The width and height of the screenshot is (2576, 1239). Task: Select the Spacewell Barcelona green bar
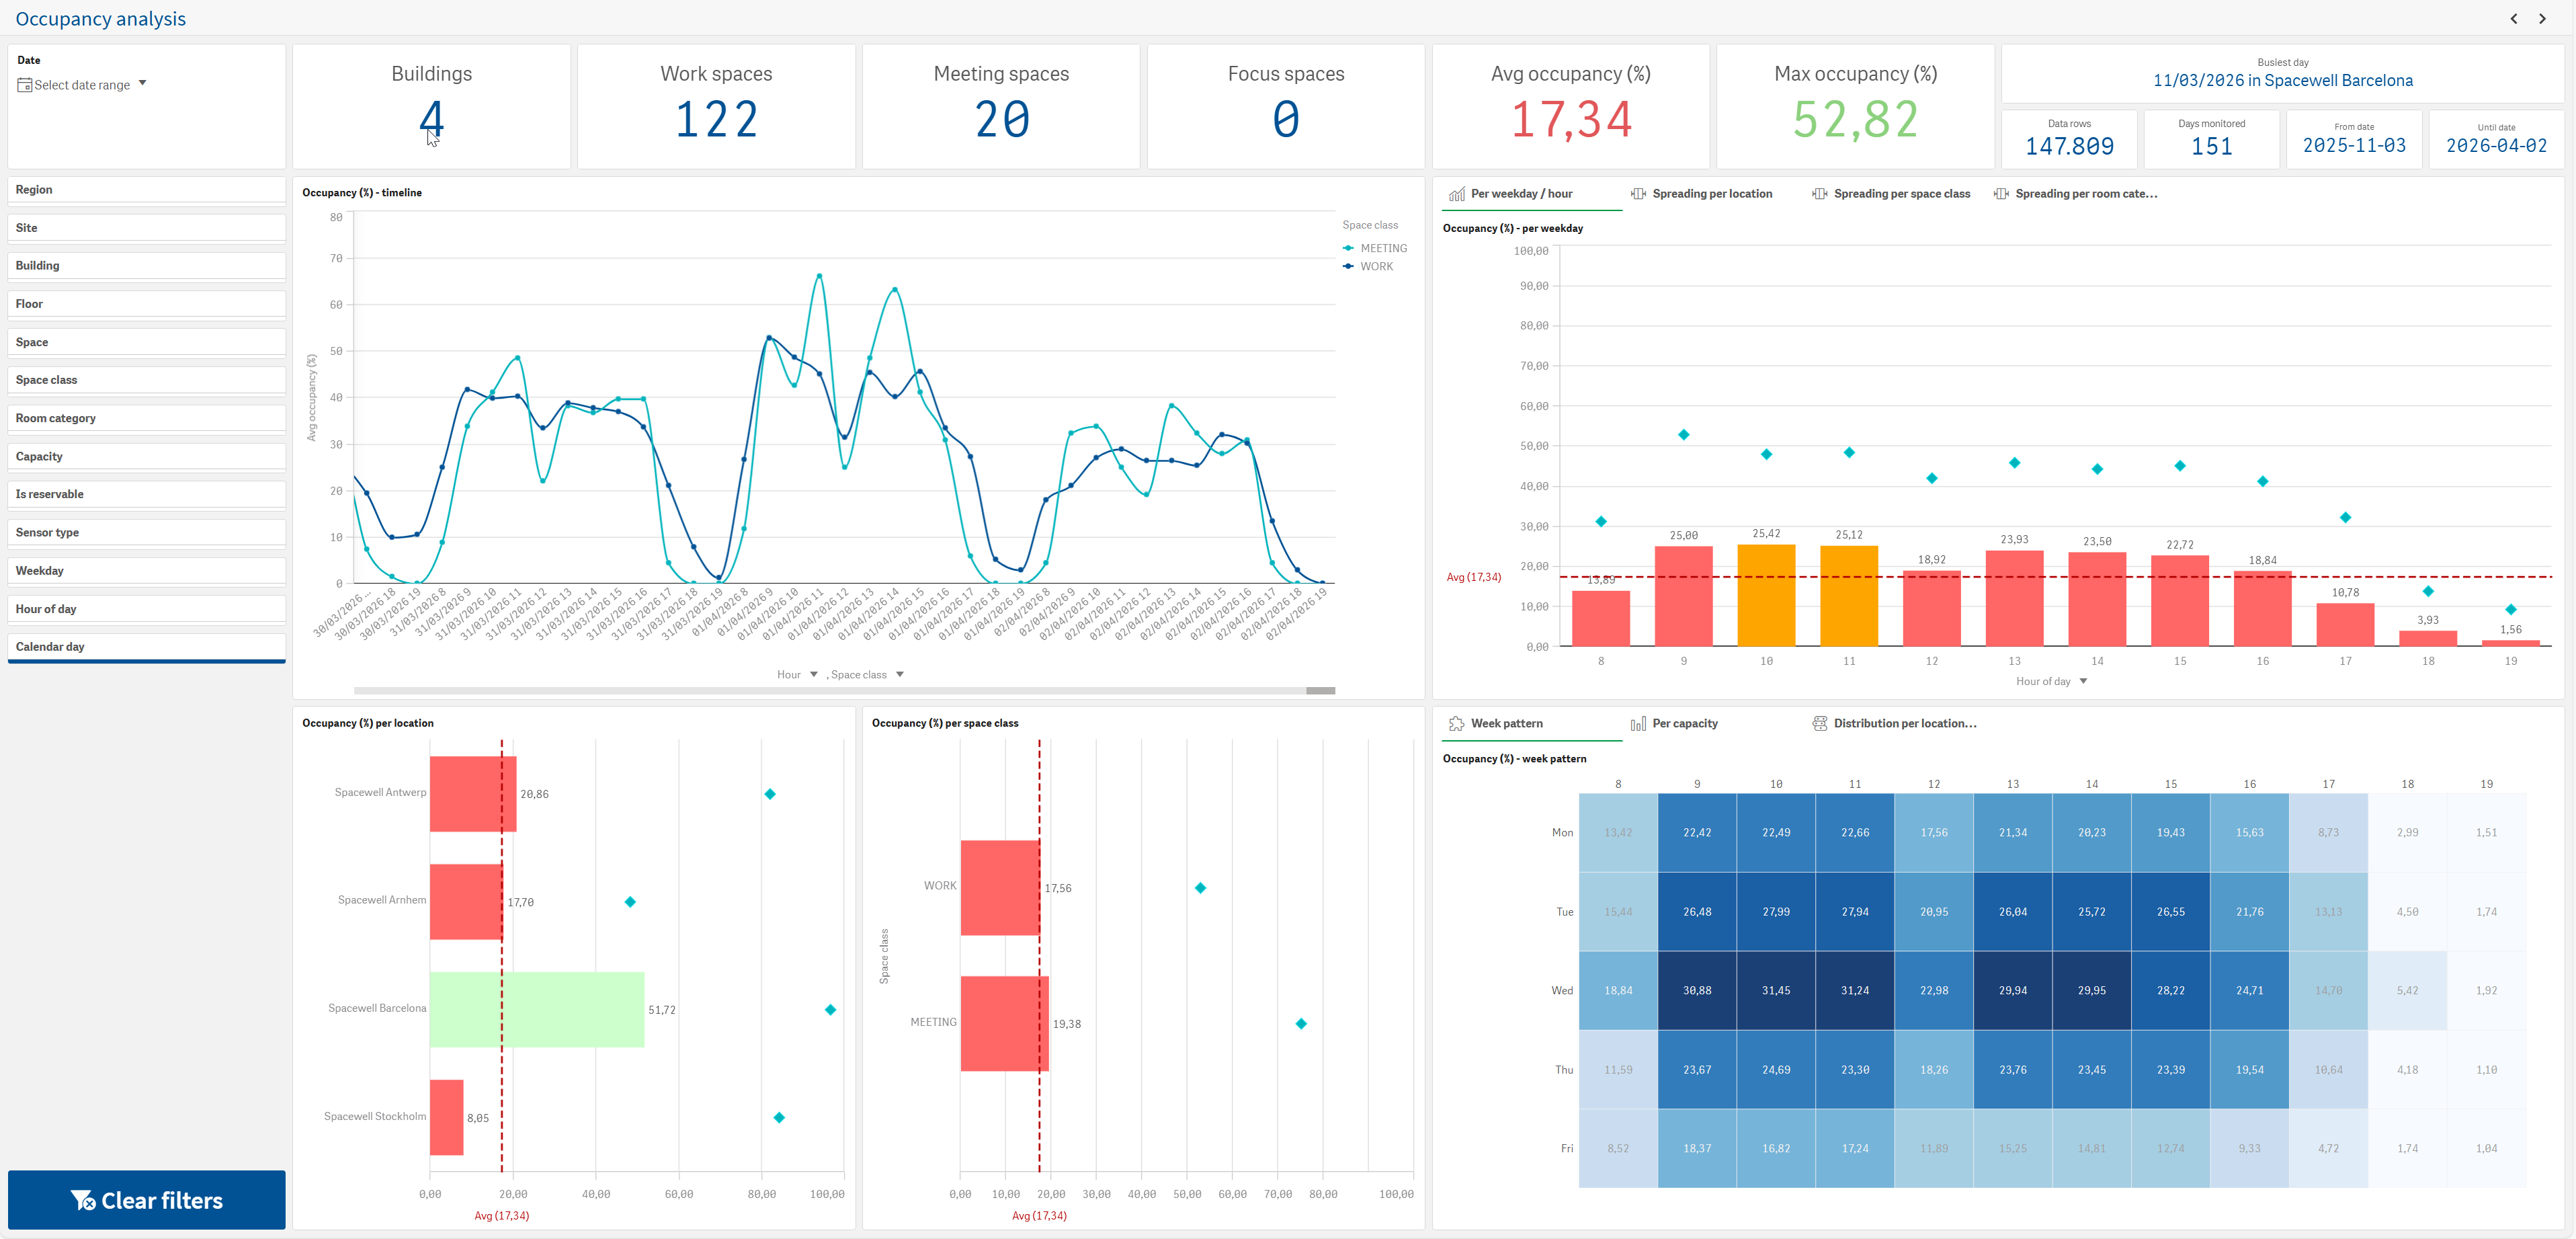537,1009
